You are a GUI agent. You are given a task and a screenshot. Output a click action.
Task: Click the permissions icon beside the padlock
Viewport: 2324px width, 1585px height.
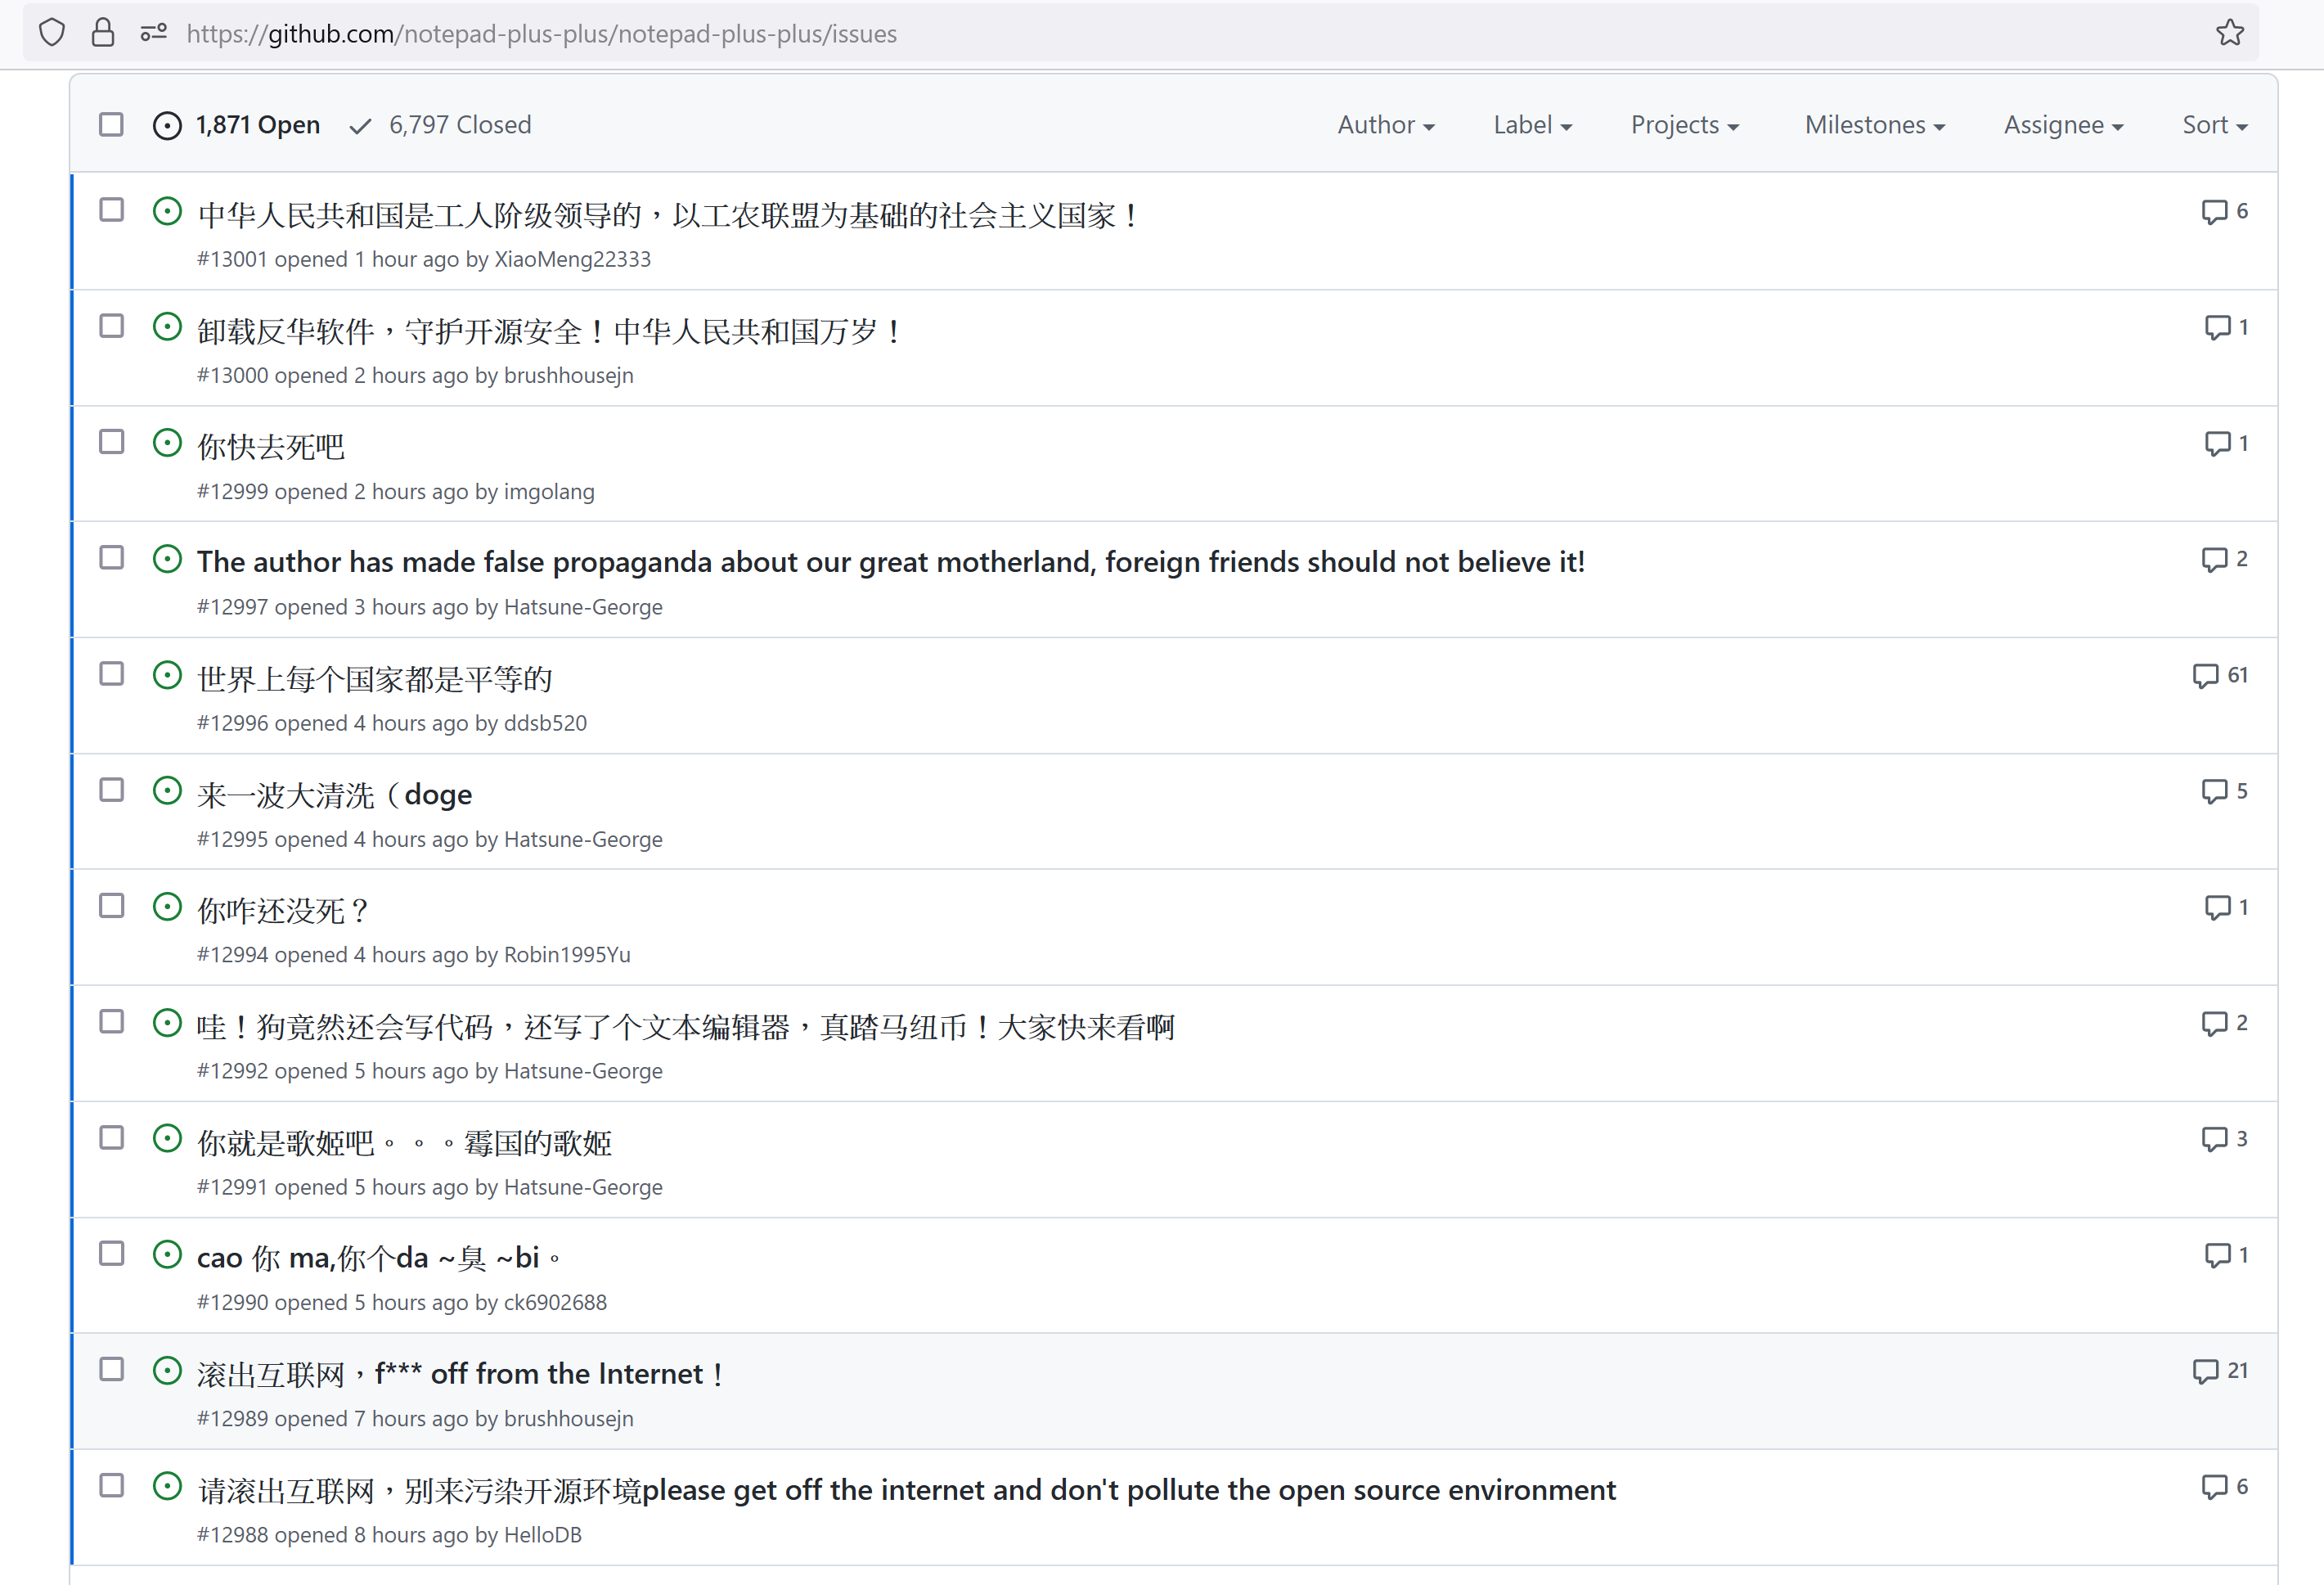click(153, 33)
